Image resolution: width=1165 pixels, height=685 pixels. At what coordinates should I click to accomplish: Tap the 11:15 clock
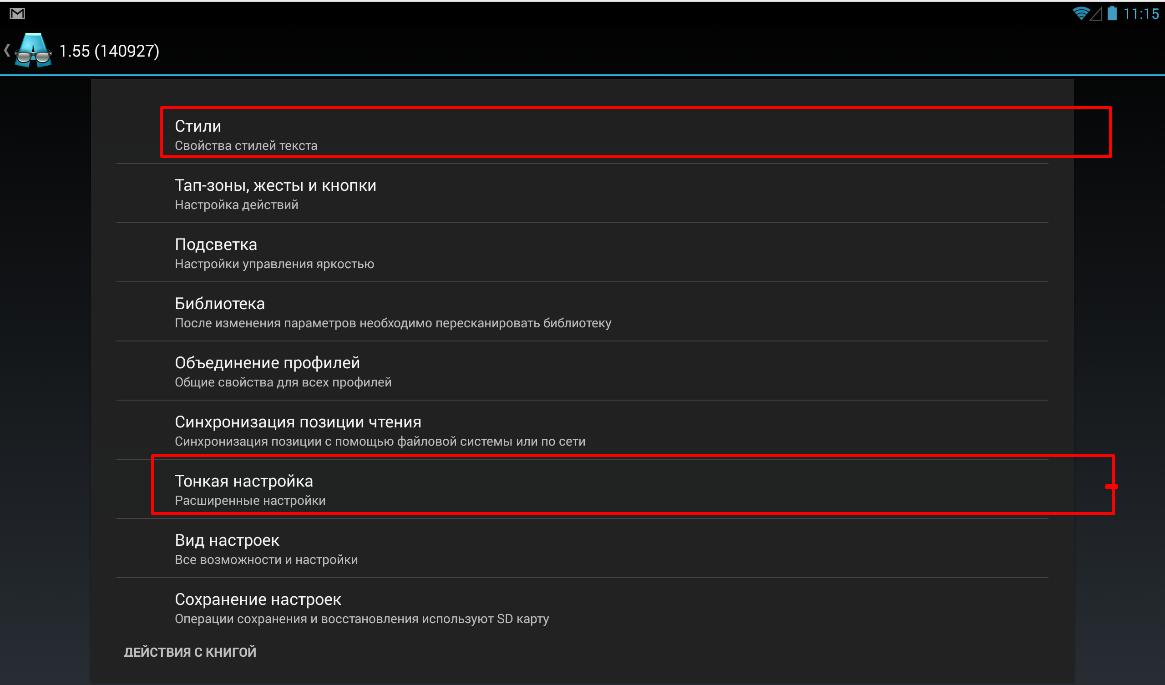point(1140,13)
